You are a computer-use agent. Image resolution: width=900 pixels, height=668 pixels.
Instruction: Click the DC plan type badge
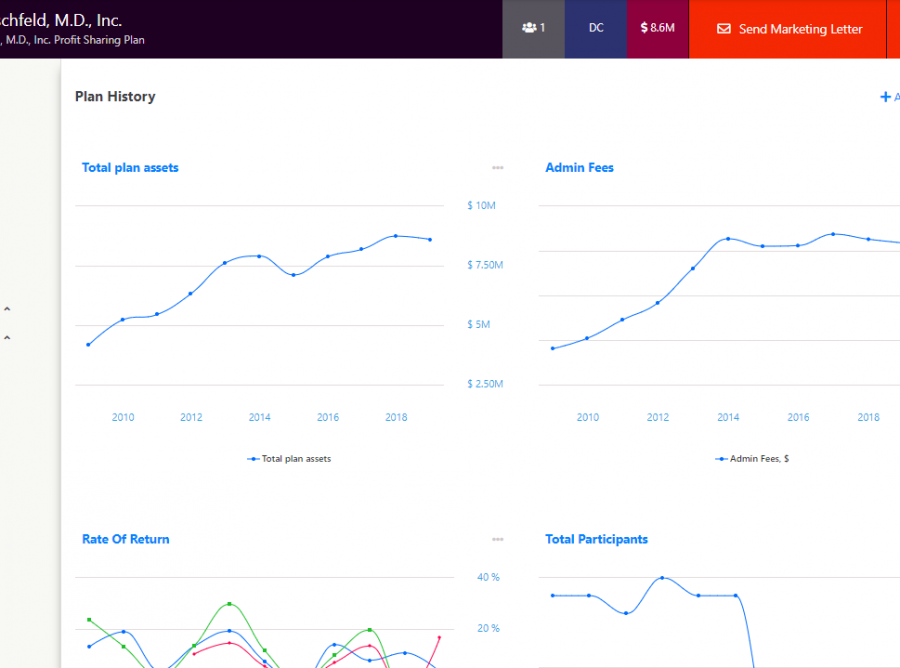pyautogui.click(x=596, y=28)
